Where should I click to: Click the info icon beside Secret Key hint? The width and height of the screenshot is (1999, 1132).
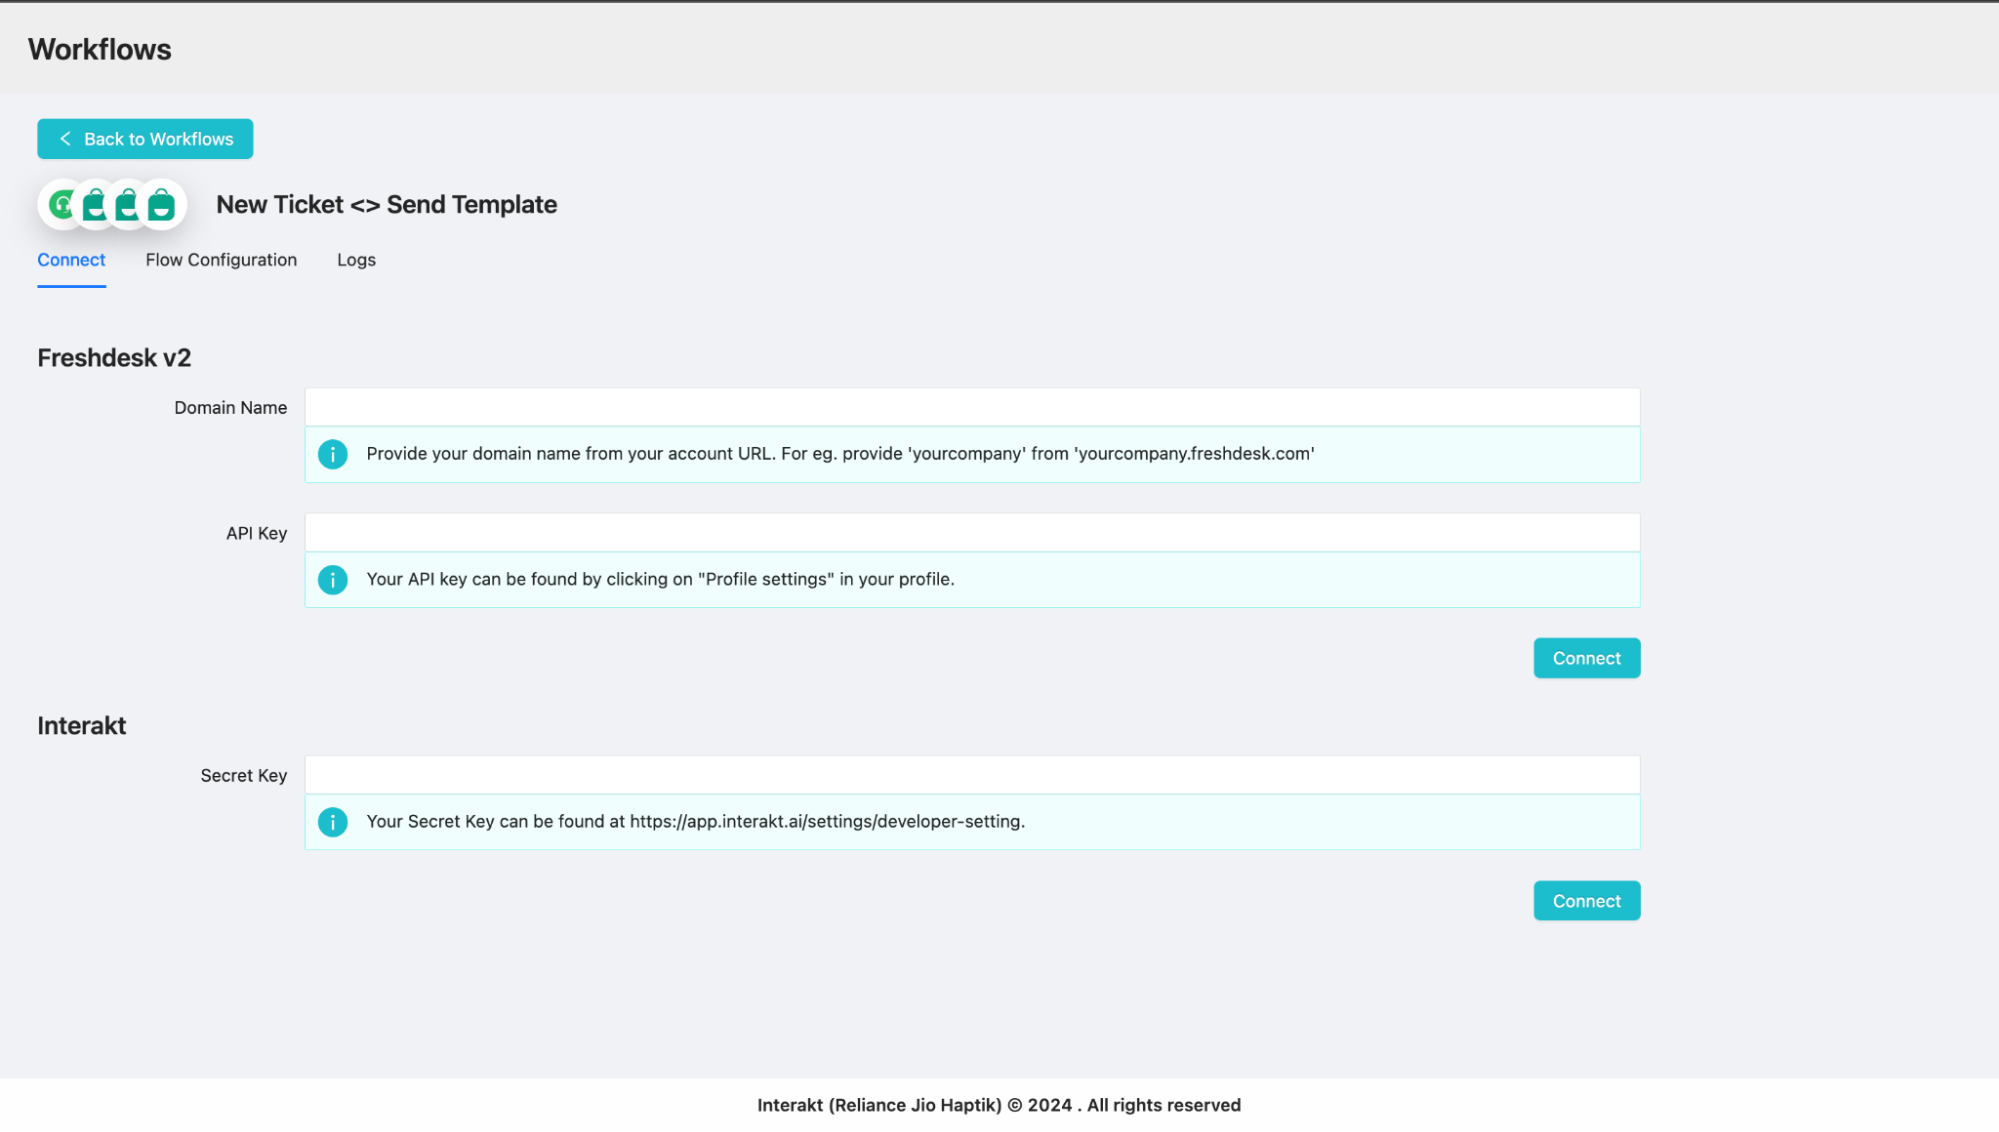pos(332,822)
